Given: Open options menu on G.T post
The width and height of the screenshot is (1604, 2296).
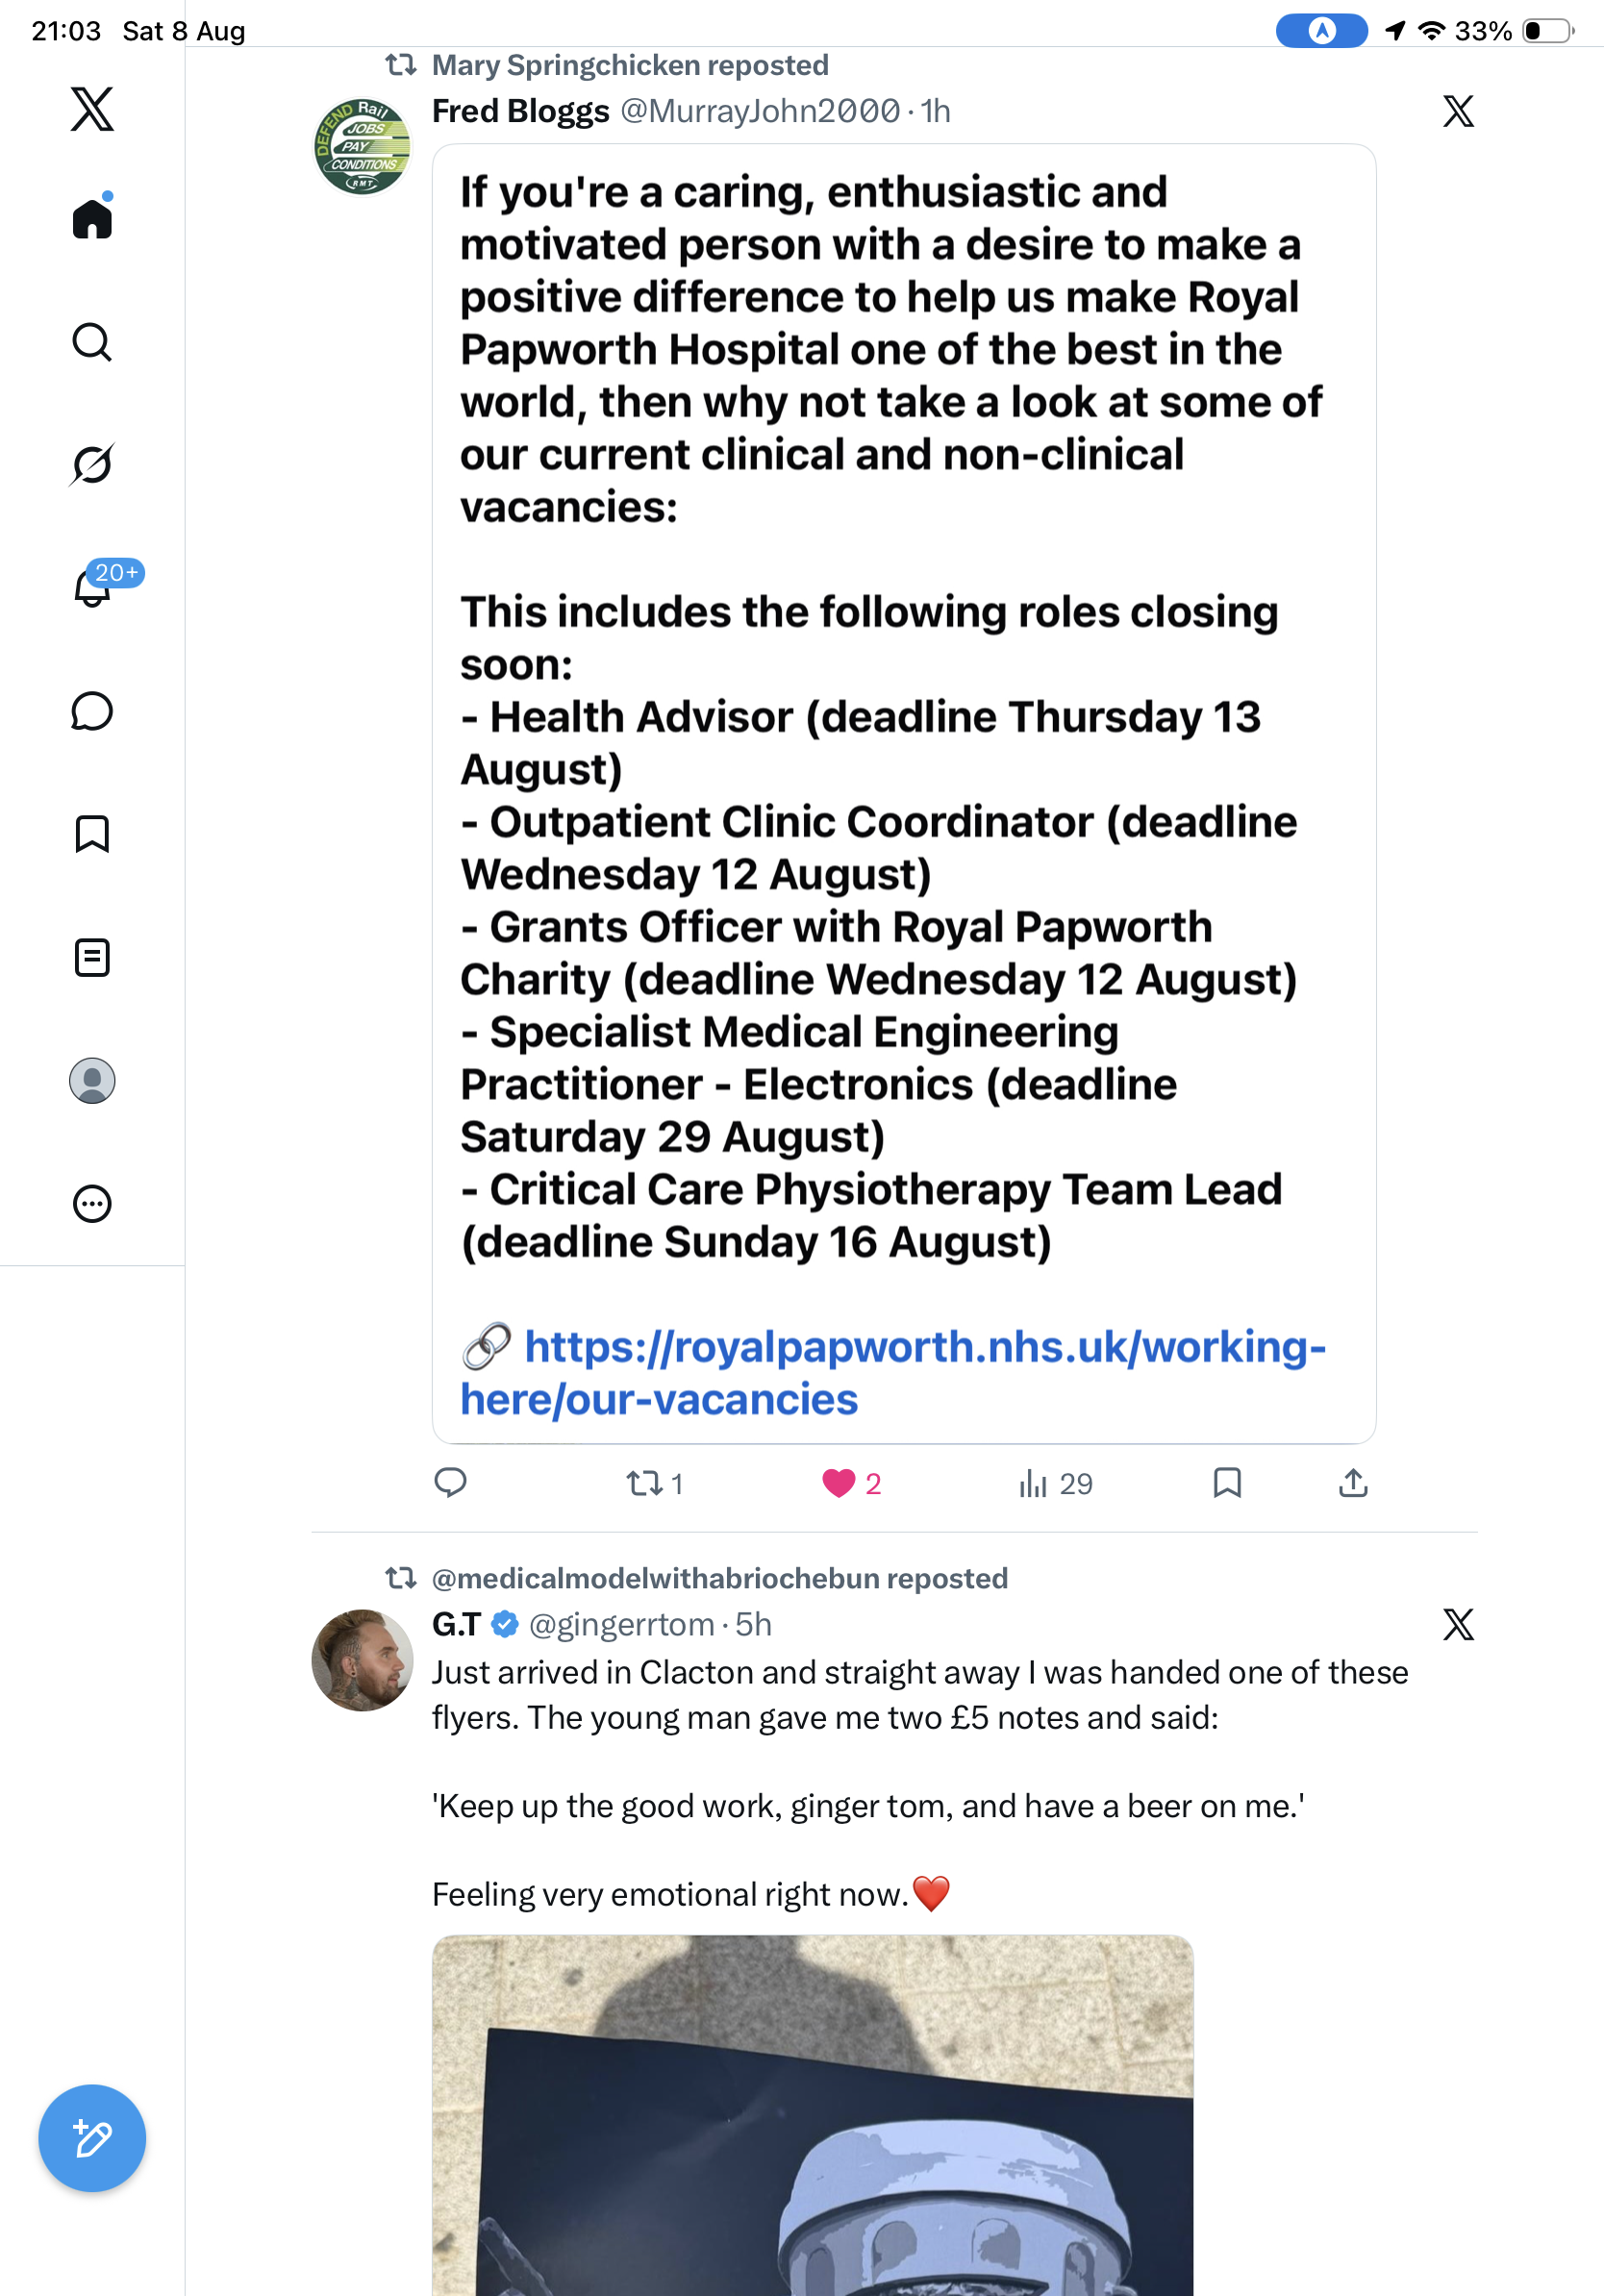Looking at the screenshot, I should (1458, 1624).
